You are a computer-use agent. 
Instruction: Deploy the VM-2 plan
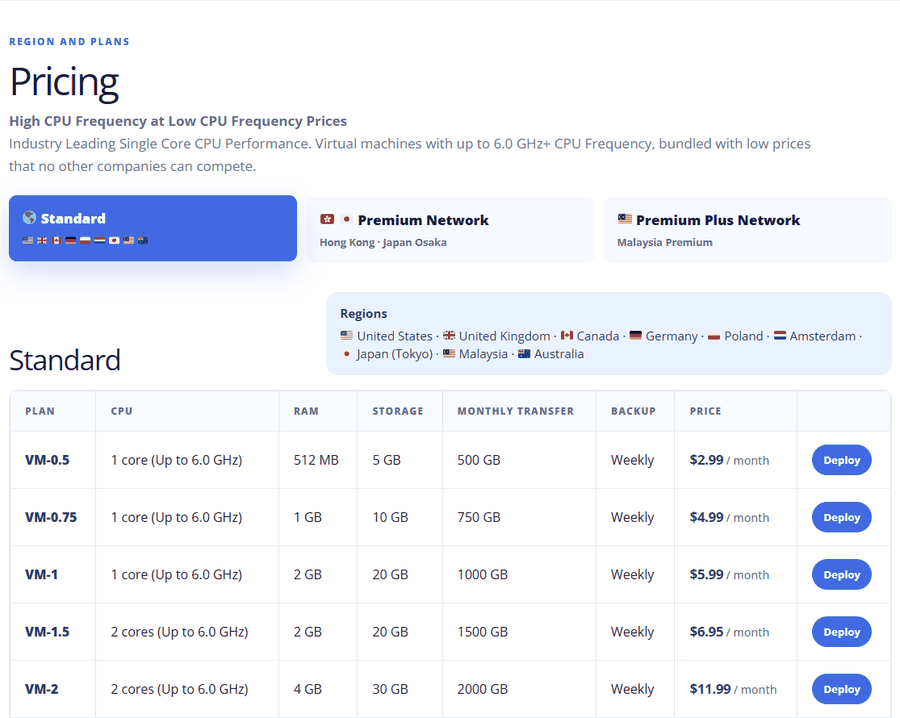click(841, 689)
